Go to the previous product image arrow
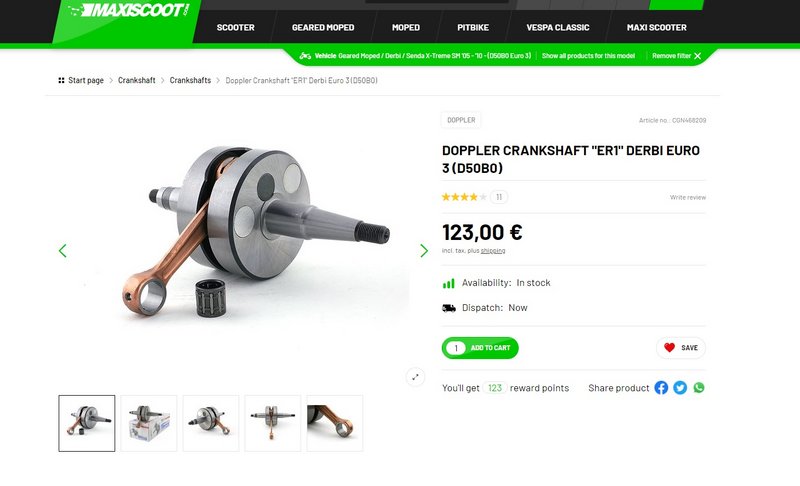Screen dimensions: 800x486 [63, 250]
